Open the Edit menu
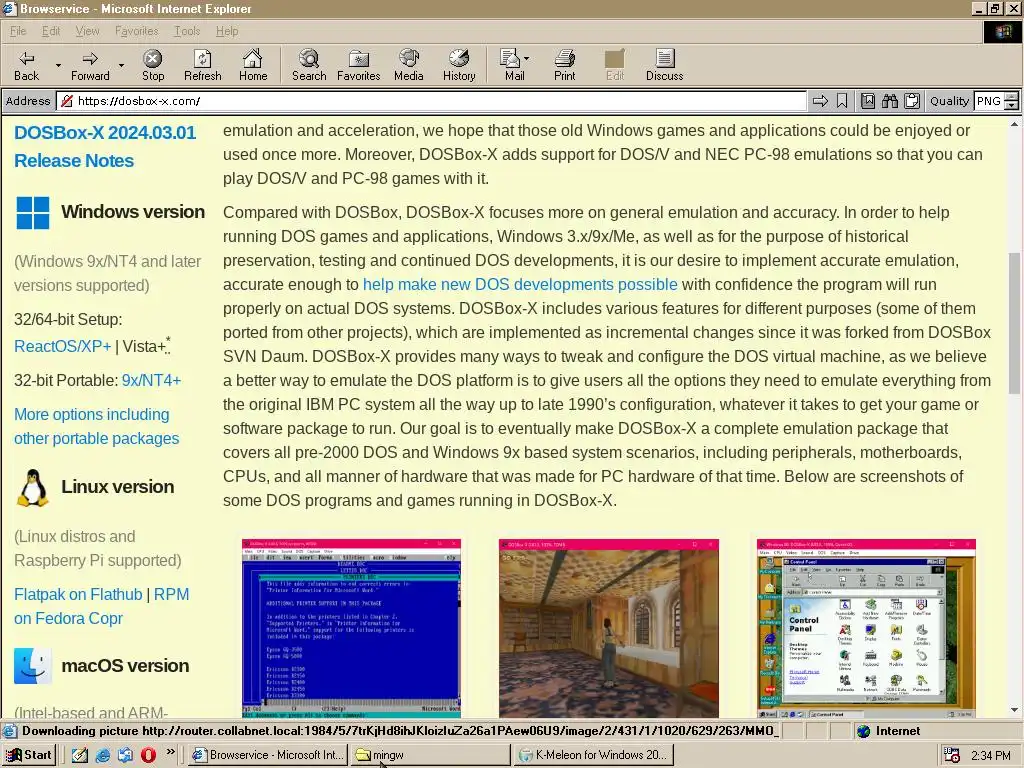This screenshot has height=768, width=1024. (51, 31)
